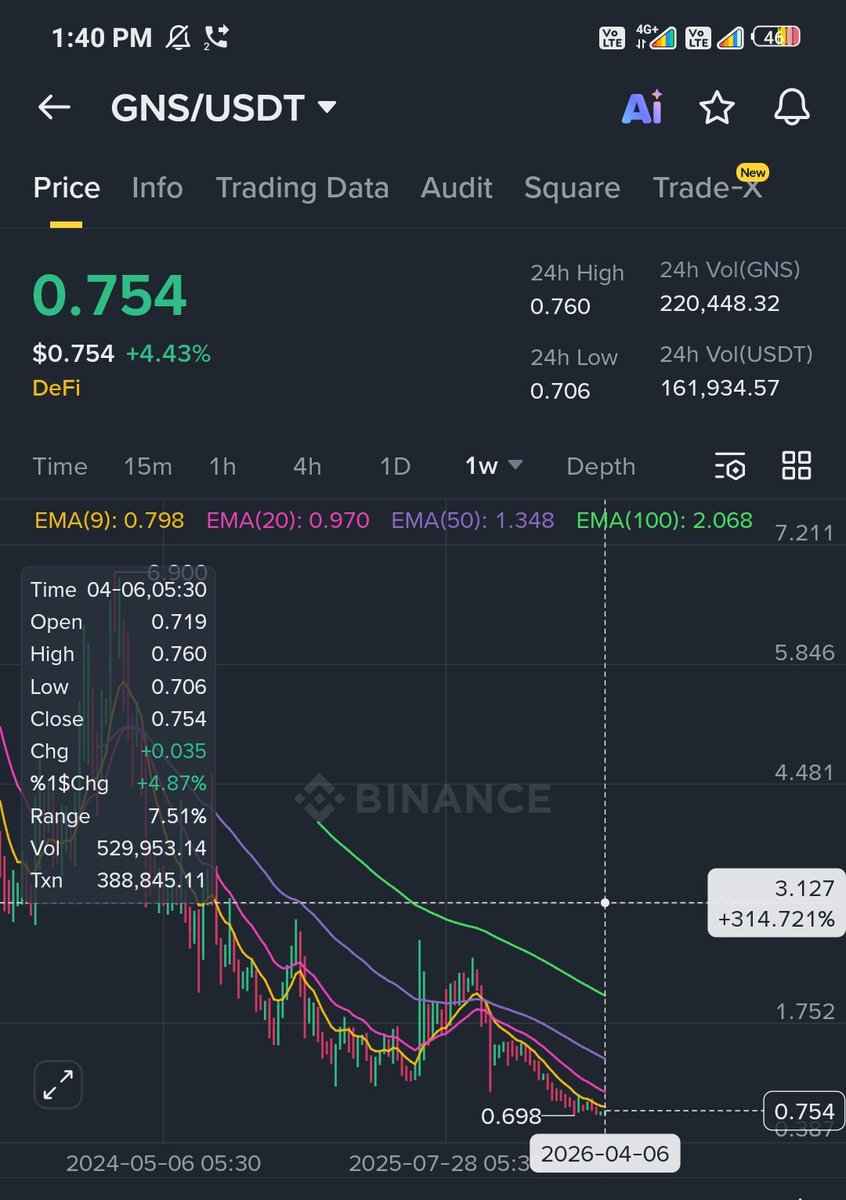
Task: Select the EMA(100) indicator label
Action: (x=663, y=520)
